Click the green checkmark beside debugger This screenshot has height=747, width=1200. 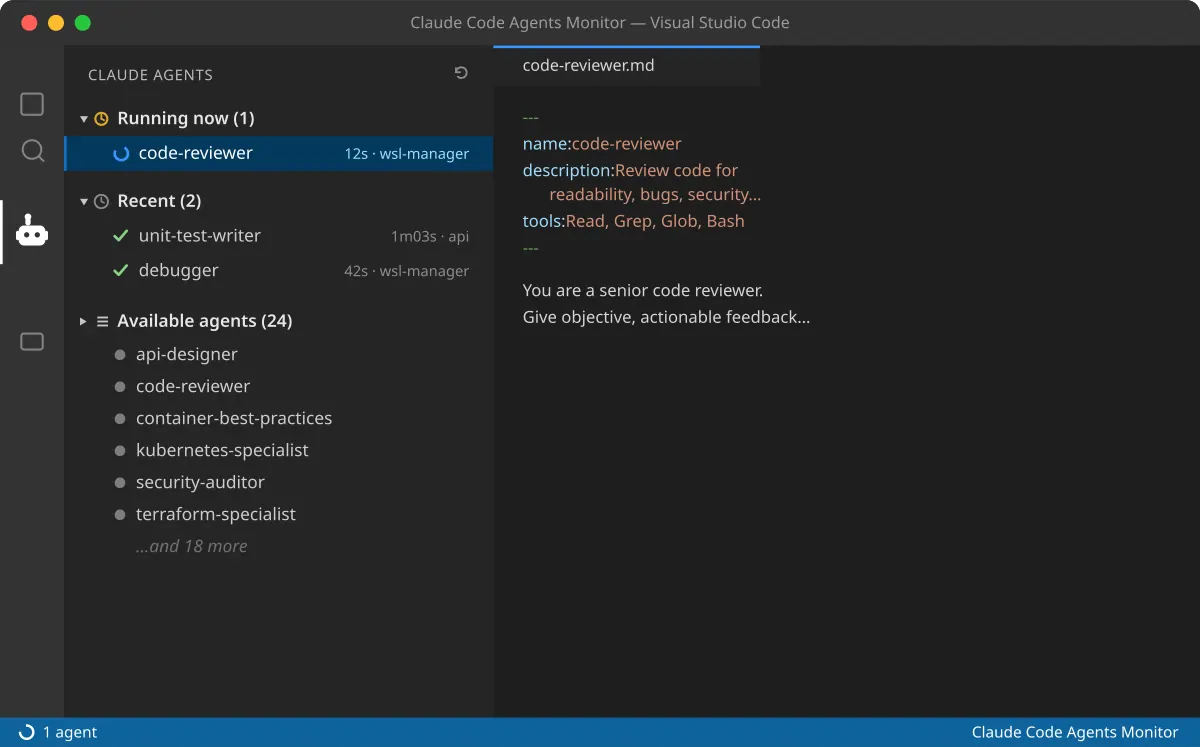121,270
